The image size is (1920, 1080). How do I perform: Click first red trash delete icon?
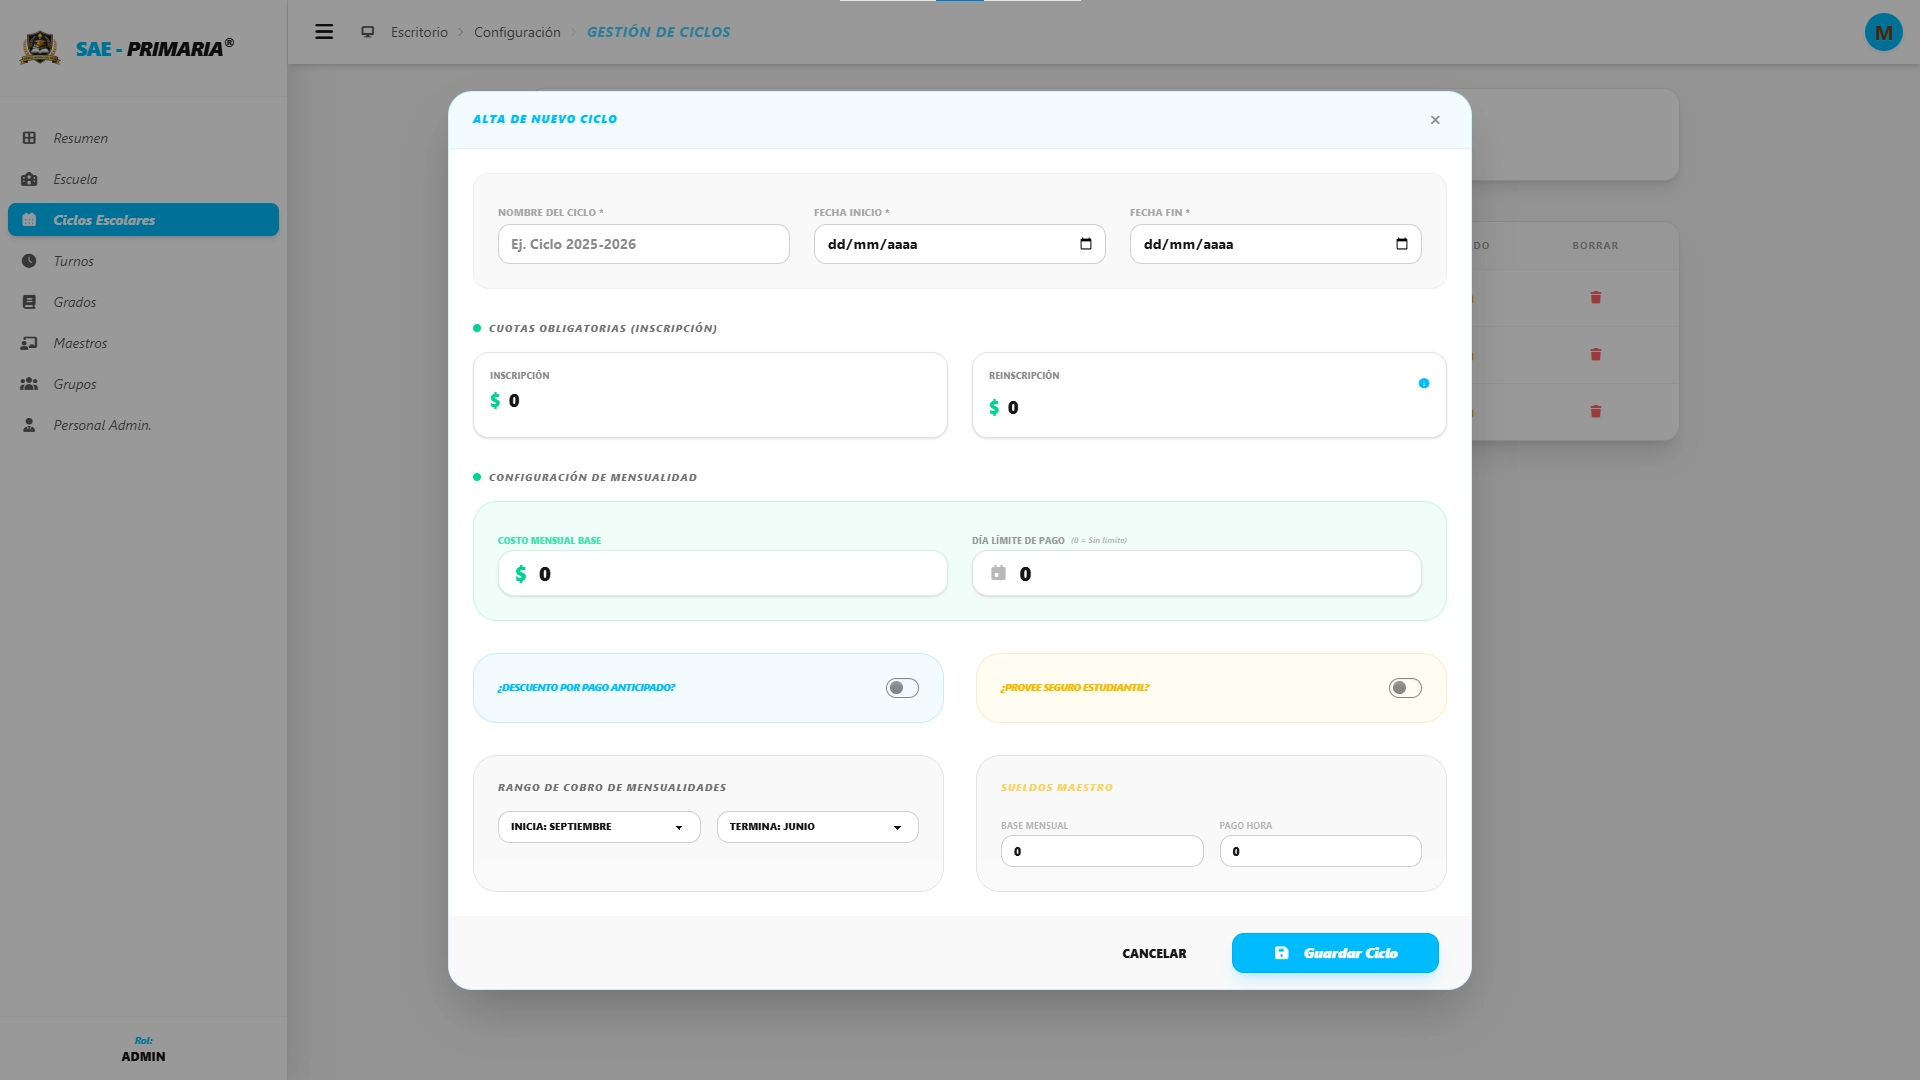point(1596,298)
